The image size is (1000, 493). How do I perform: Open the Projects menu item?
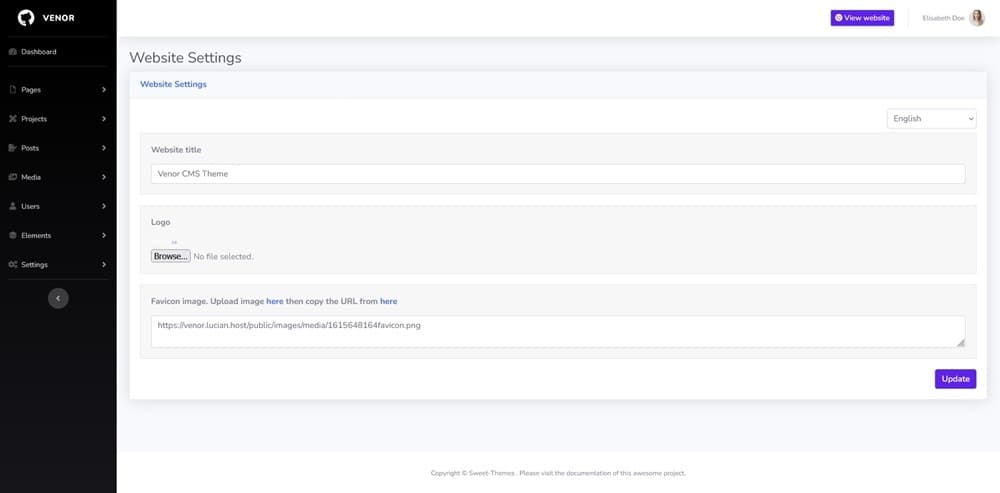coord(34,119)
